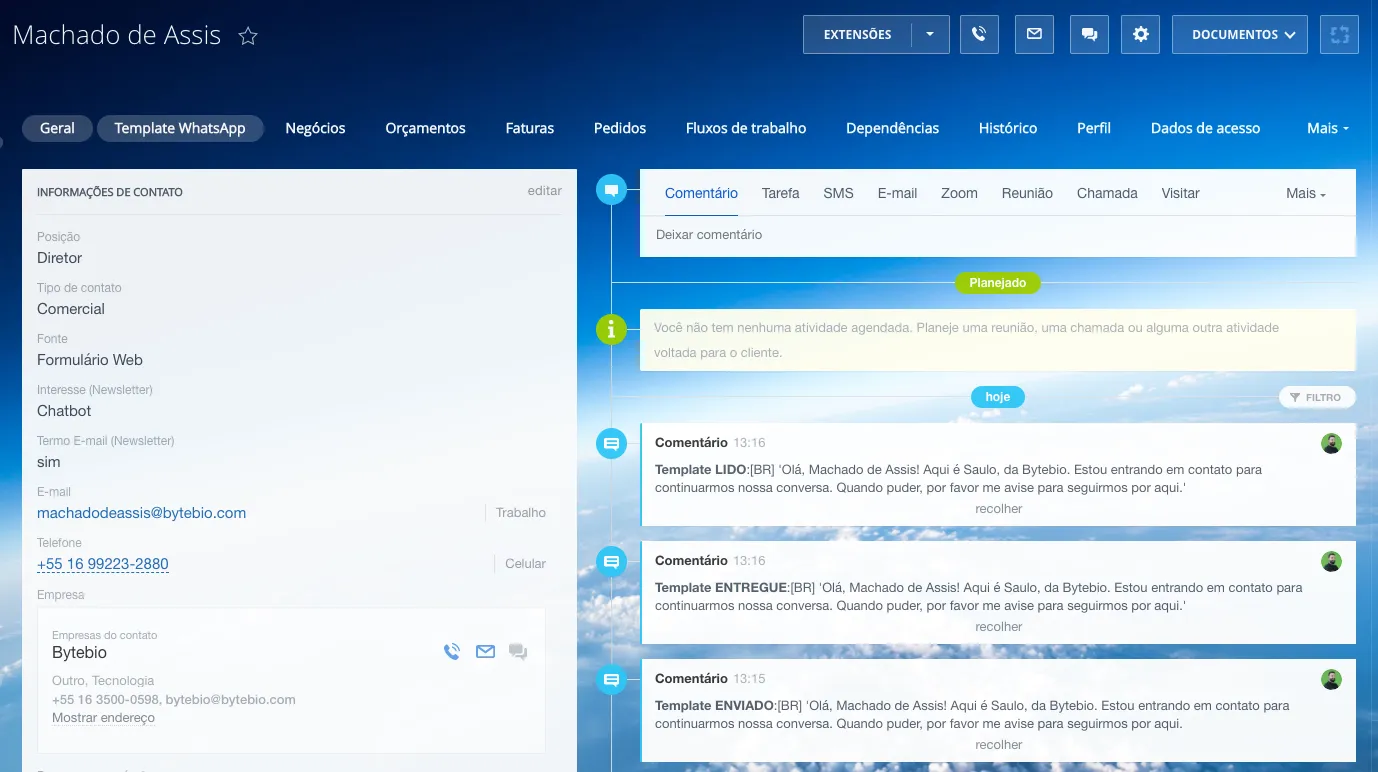Click timeline icon of Template LIDO comment
The height and width of the screenshot is (772, 1378).
point(612,443)
